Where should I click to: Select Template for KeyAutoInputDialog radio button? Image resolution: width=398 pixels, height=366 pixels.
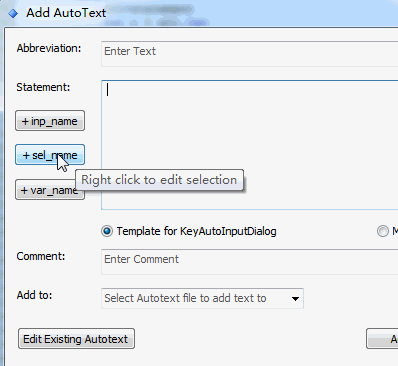[x=107, y=231]
